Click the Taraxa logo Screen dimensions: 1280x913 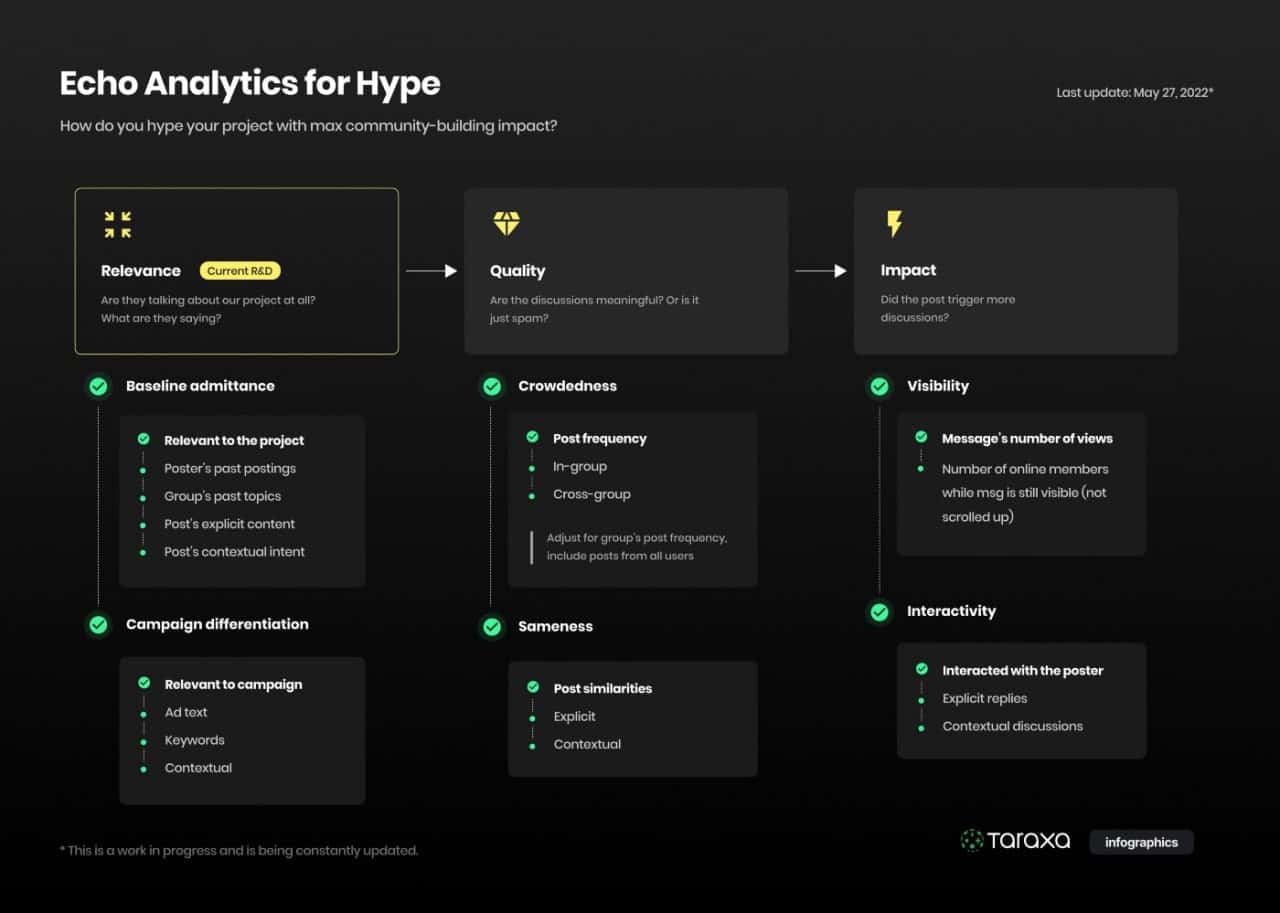click(x=1015, y=840)
